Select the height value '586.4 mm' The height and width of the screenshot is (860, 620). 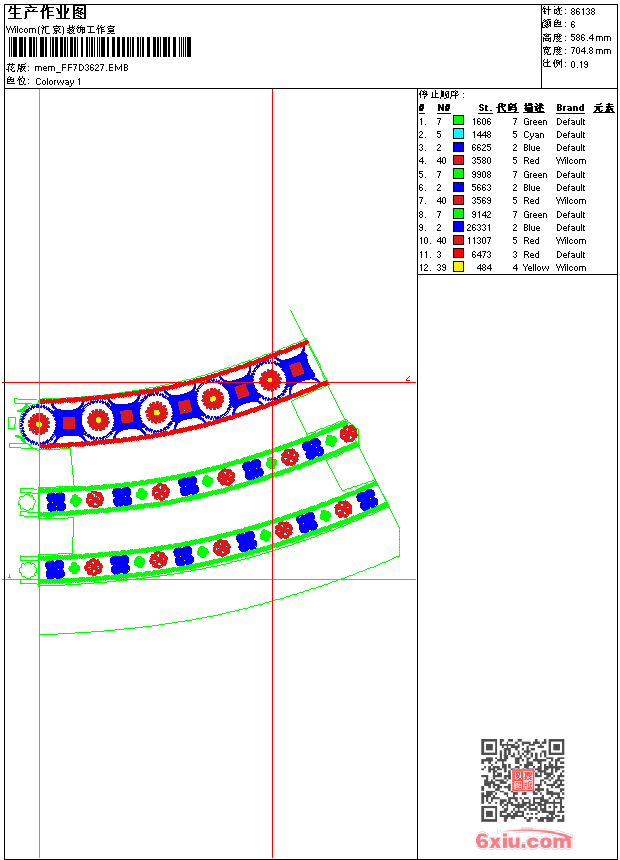590,38
